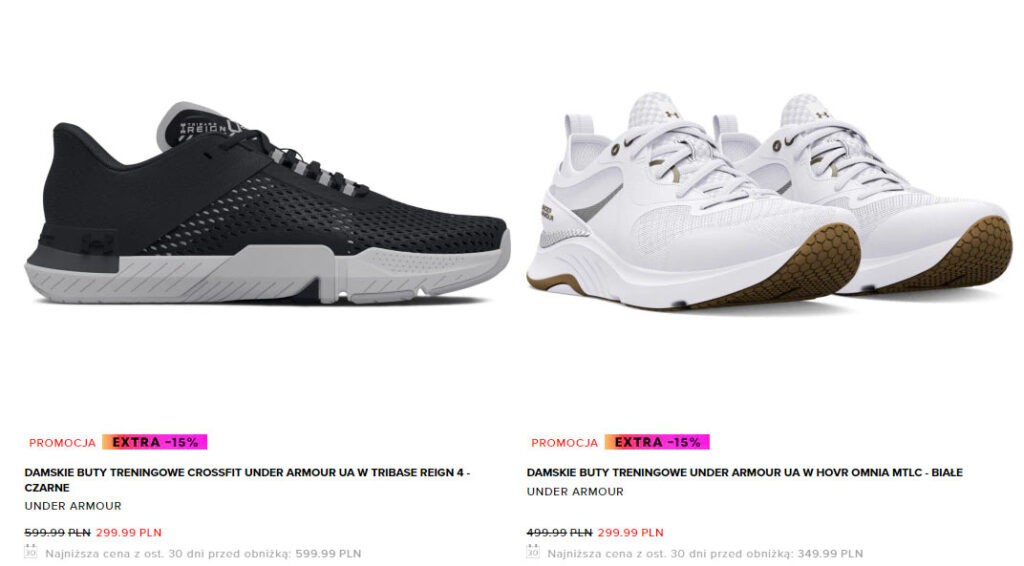Click the Tribase Reign 4 product title

[247, 480]
